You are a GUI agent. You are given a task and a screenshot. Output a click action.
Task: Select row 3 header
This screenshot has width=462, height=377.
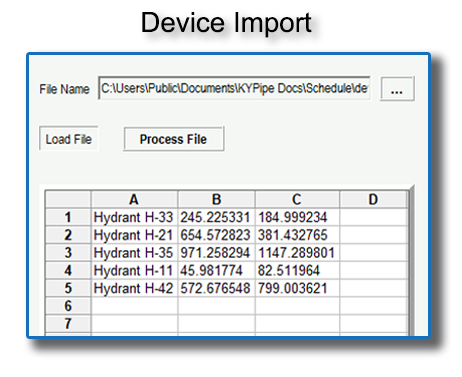tap(68, 253)
